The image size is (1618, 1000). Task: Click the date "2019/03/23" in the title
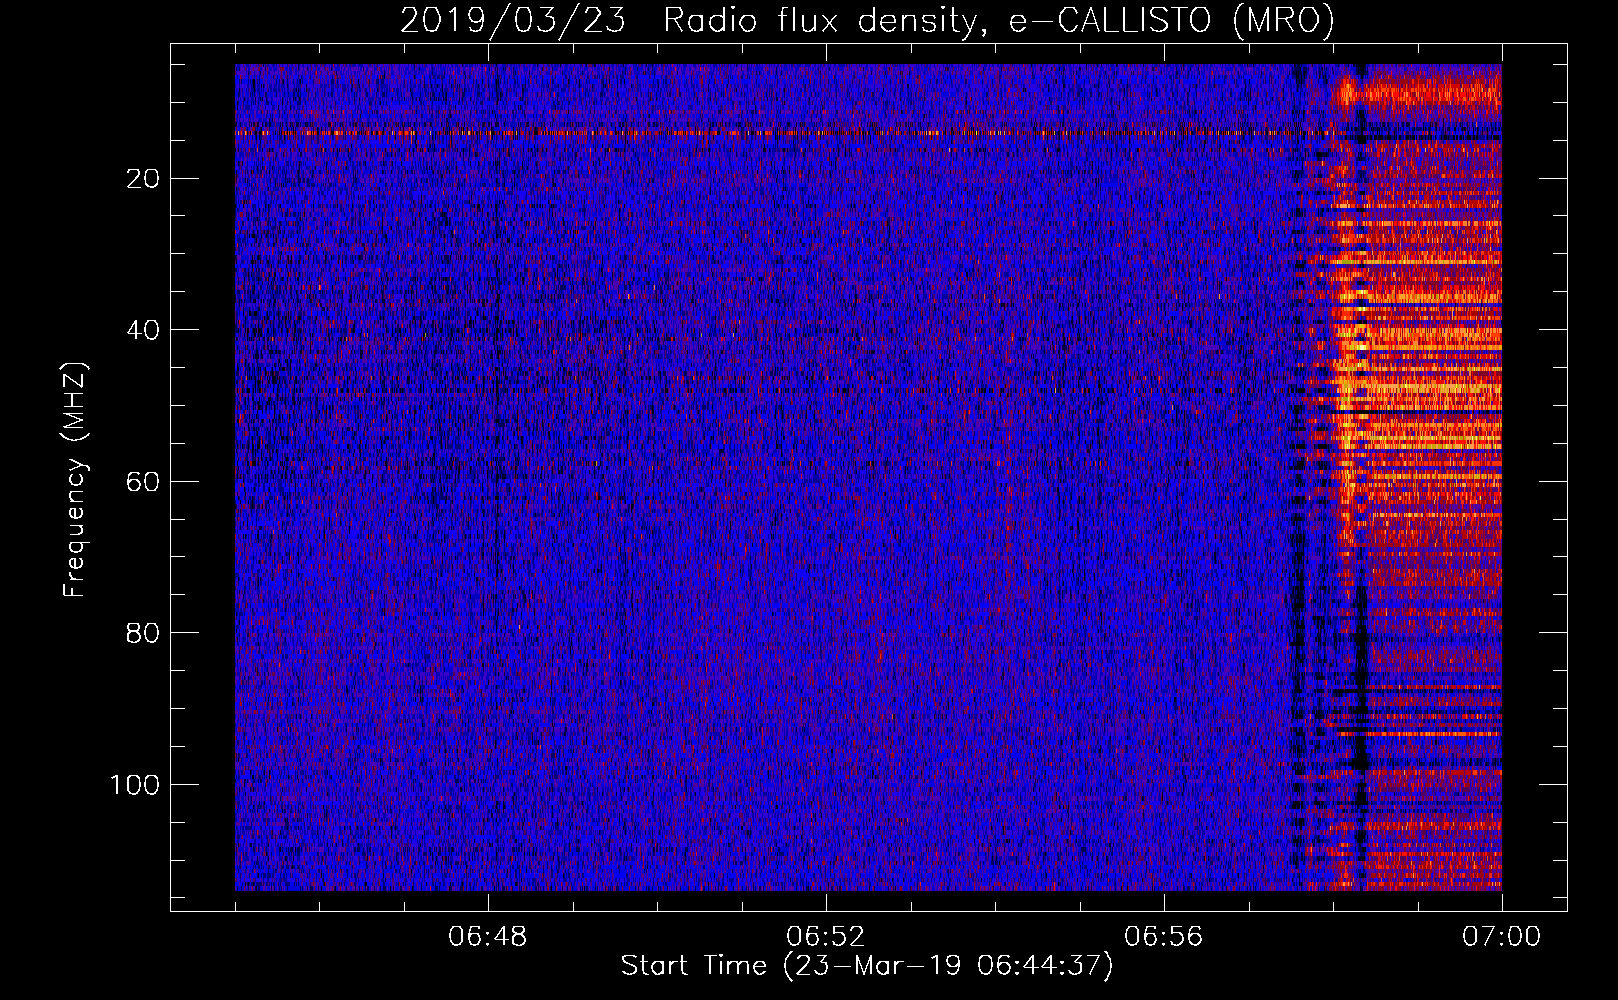pos(513,21)
